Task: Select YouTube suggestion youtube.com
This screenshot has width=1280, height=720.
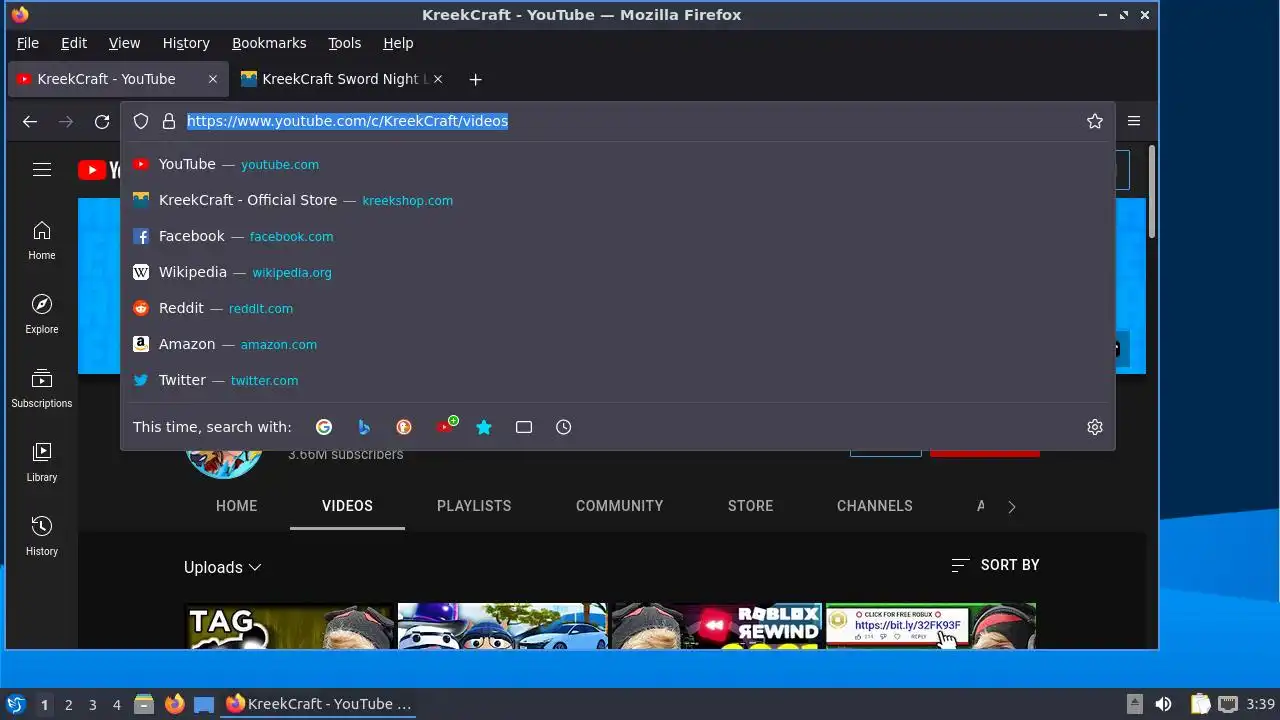Action: coord(617,164)
